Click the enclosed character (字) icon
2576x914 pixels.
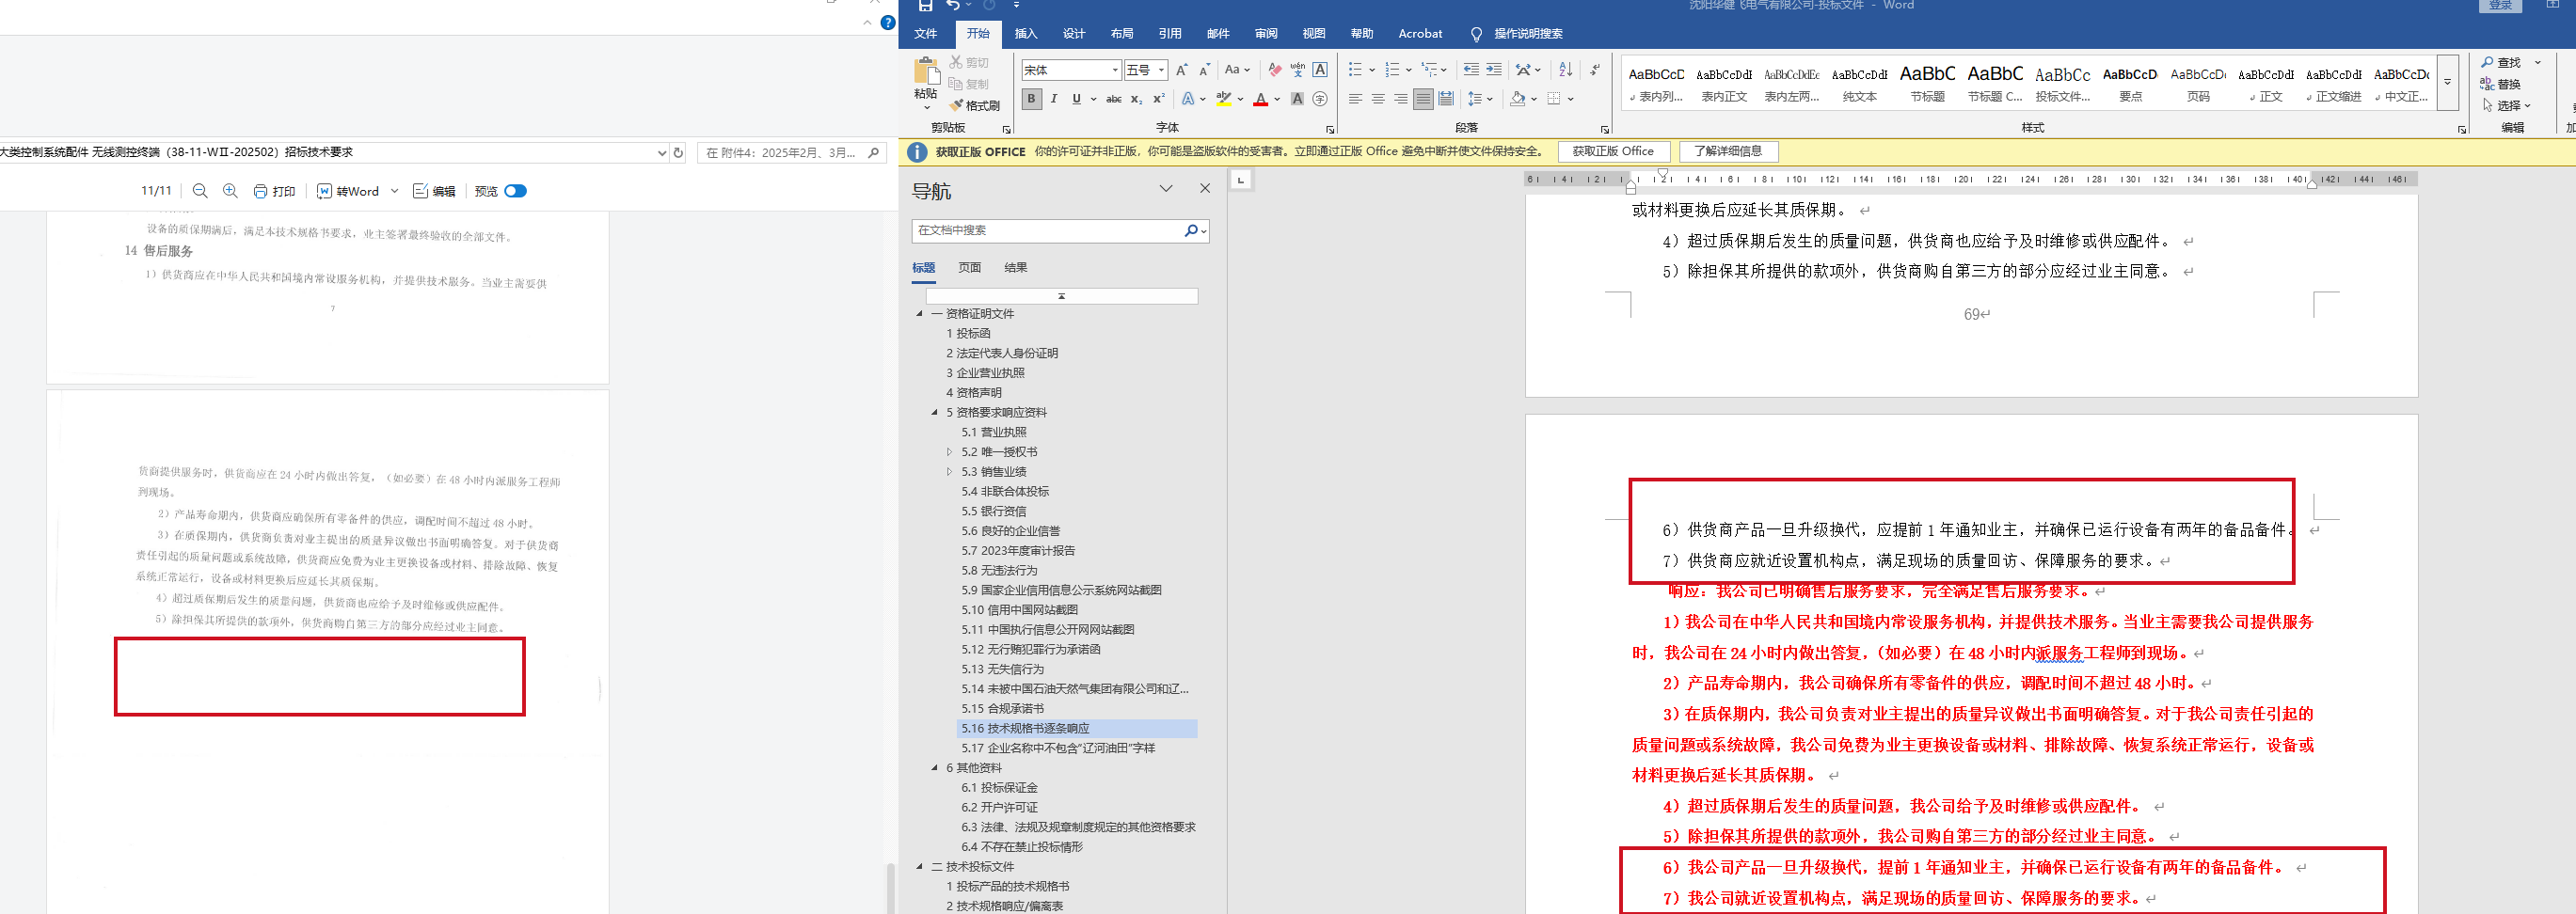coord(1320,99)
